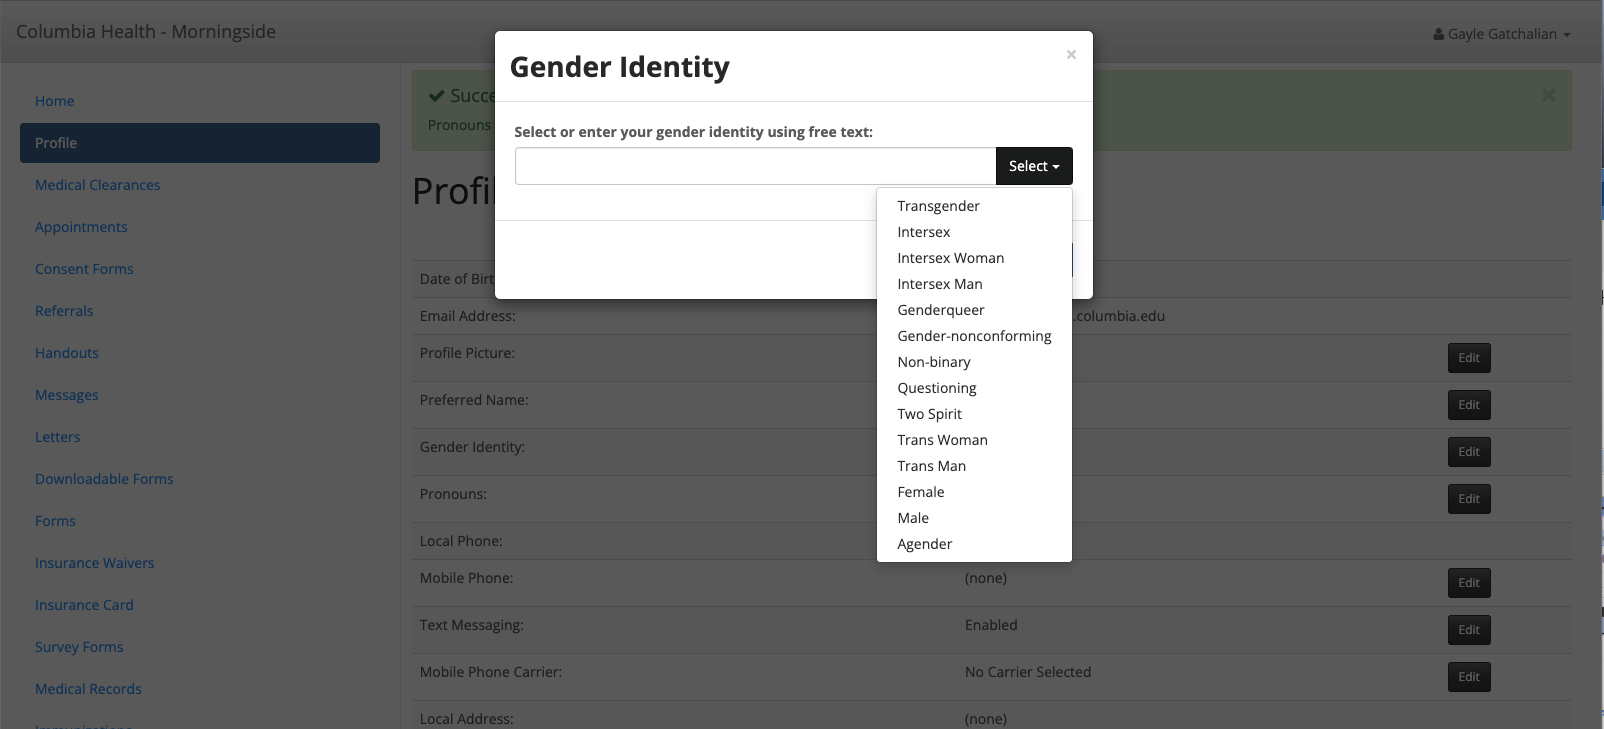Dismiss the green success alert
Viewport: 1604px width, 729px height.
pos(1548,95)
